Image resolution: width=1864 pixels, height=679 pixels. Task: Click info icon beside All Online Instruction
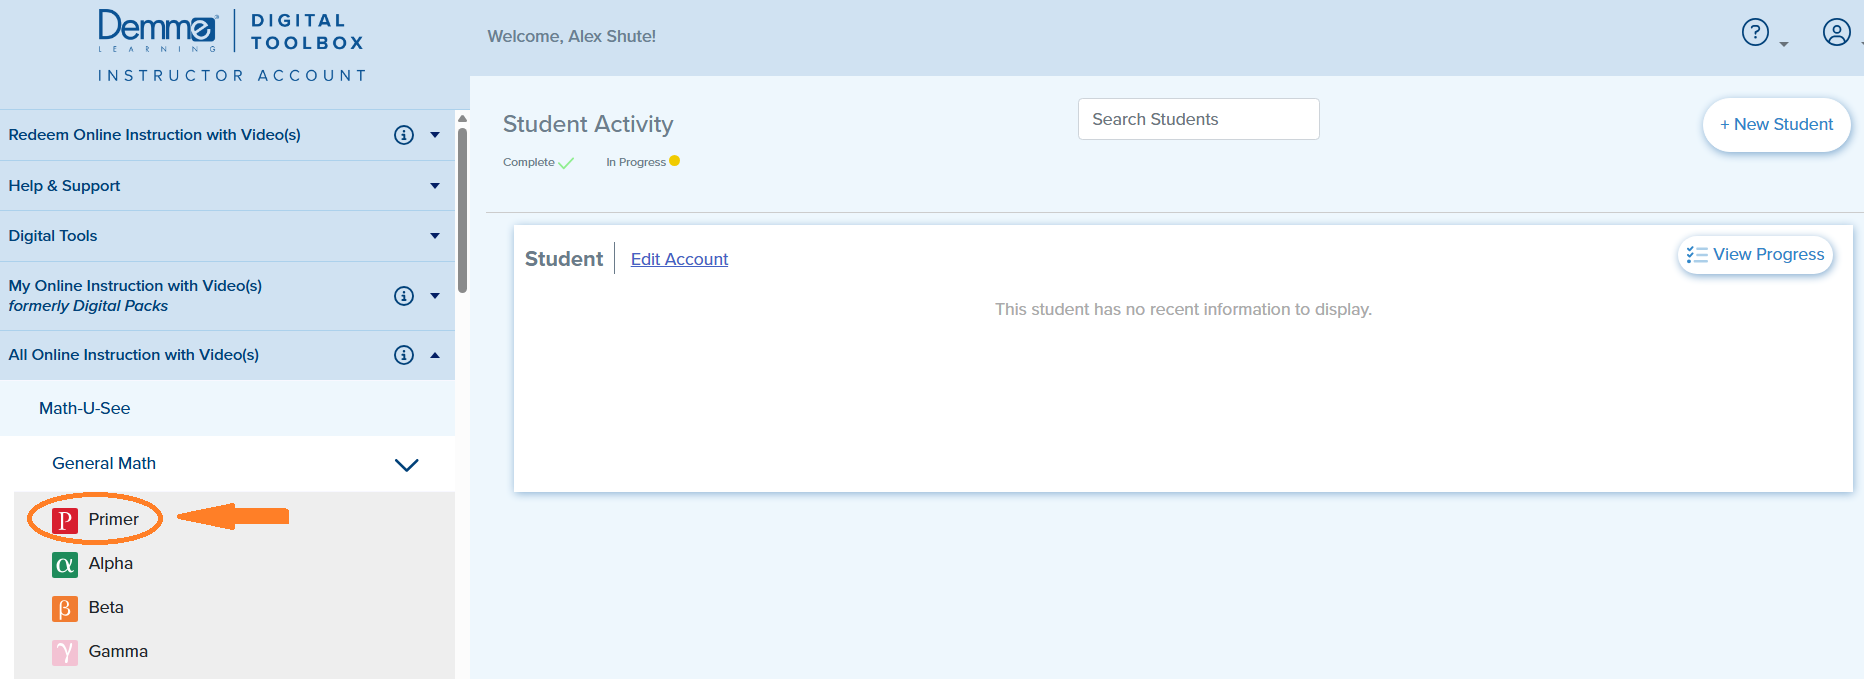pos(404,355)
